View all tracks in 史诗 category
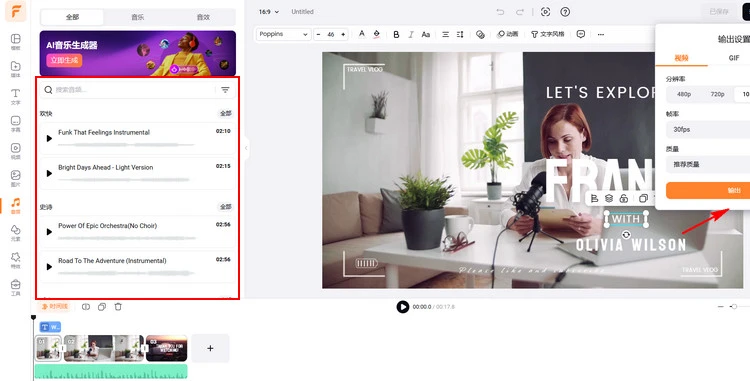This screenshot has height=381, width=750. (225, 207)
